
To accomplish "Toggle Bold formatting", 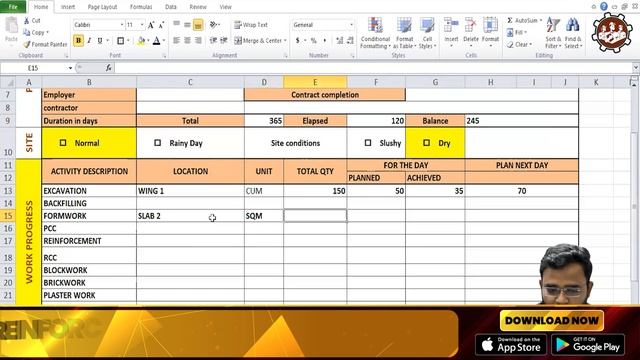I will 78,40.
